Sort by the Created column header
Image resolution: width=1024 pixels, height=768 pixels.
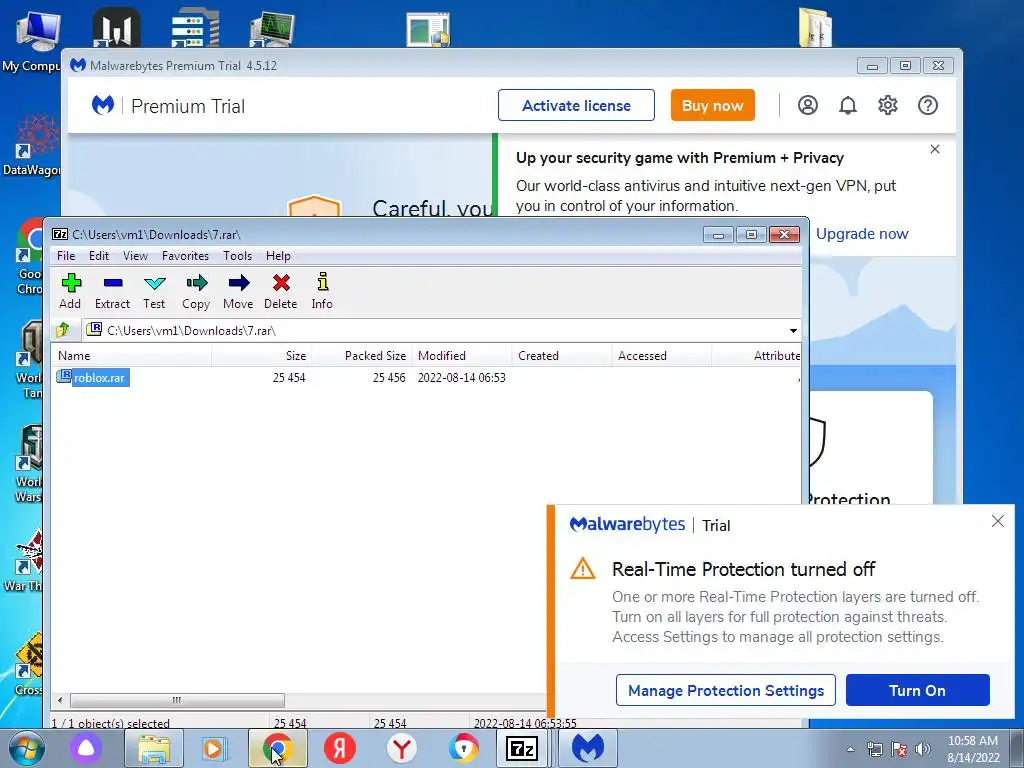(561, 356)
